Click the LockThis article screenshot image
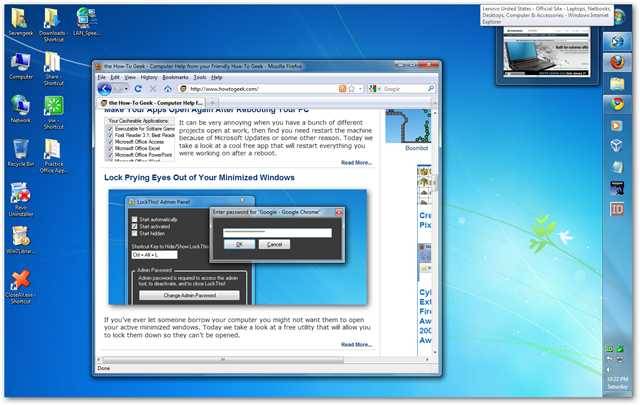The image size is (640, 405). point(238,247)
